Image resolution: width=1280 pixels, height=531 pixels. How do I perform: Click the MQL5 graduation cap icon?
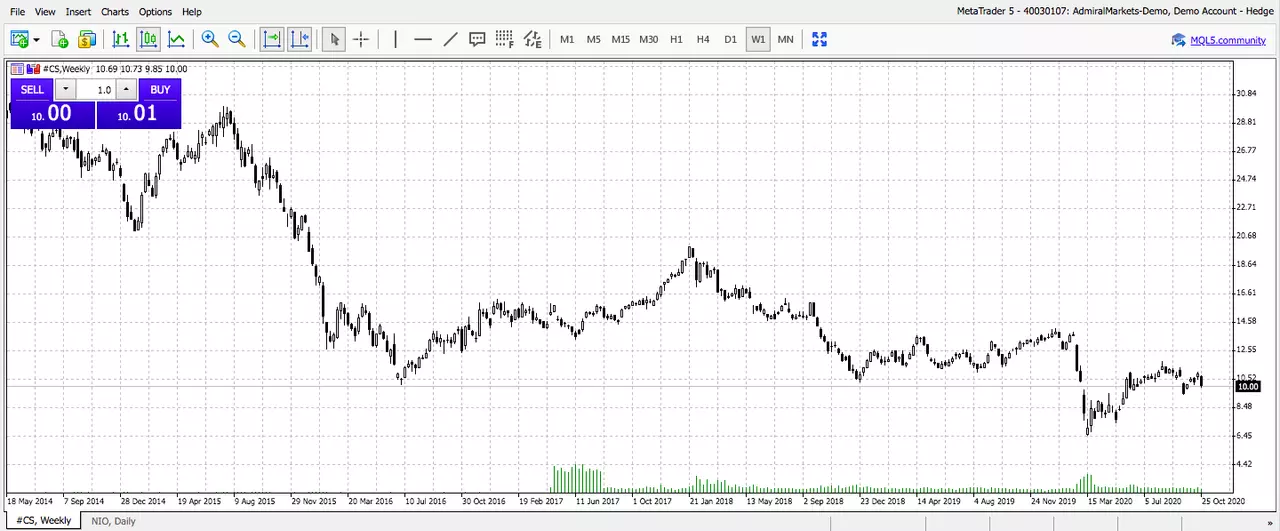point(1179,40)
